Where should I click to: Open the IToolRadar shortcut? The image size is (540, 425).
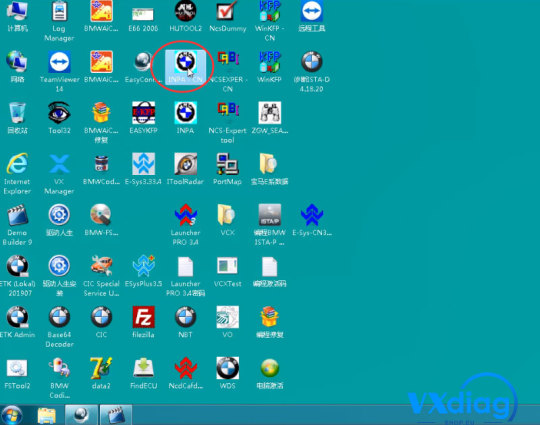[186, 169]
